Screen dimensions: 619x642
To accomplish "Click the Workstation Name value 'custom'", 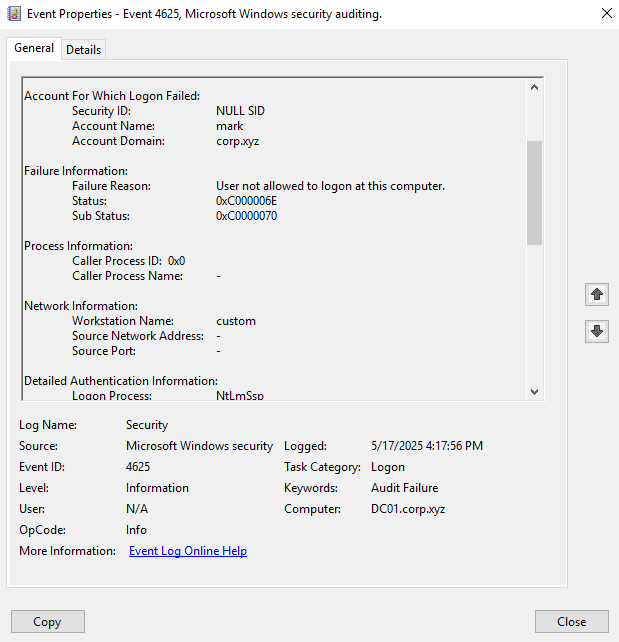I will 236,321.
